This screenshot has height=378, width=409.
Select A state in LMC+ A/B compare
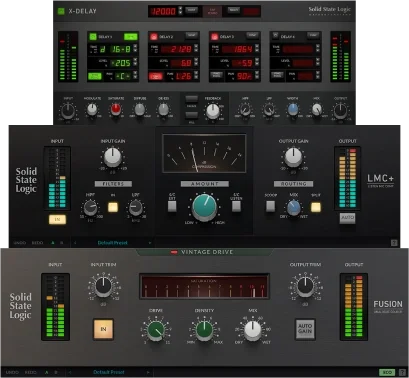pyautogui.click(x=53, y=243)
